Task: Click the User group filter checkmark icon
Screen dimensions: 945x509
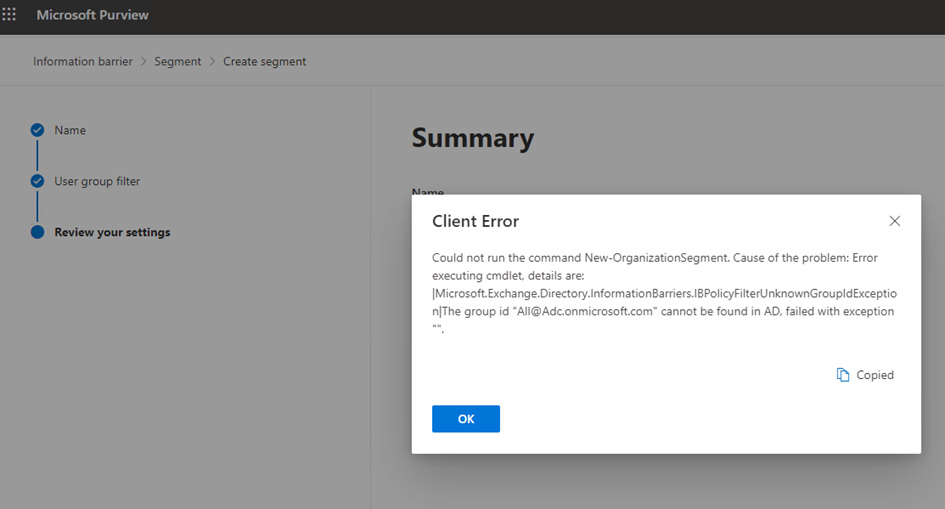Action: click(37, 181)
